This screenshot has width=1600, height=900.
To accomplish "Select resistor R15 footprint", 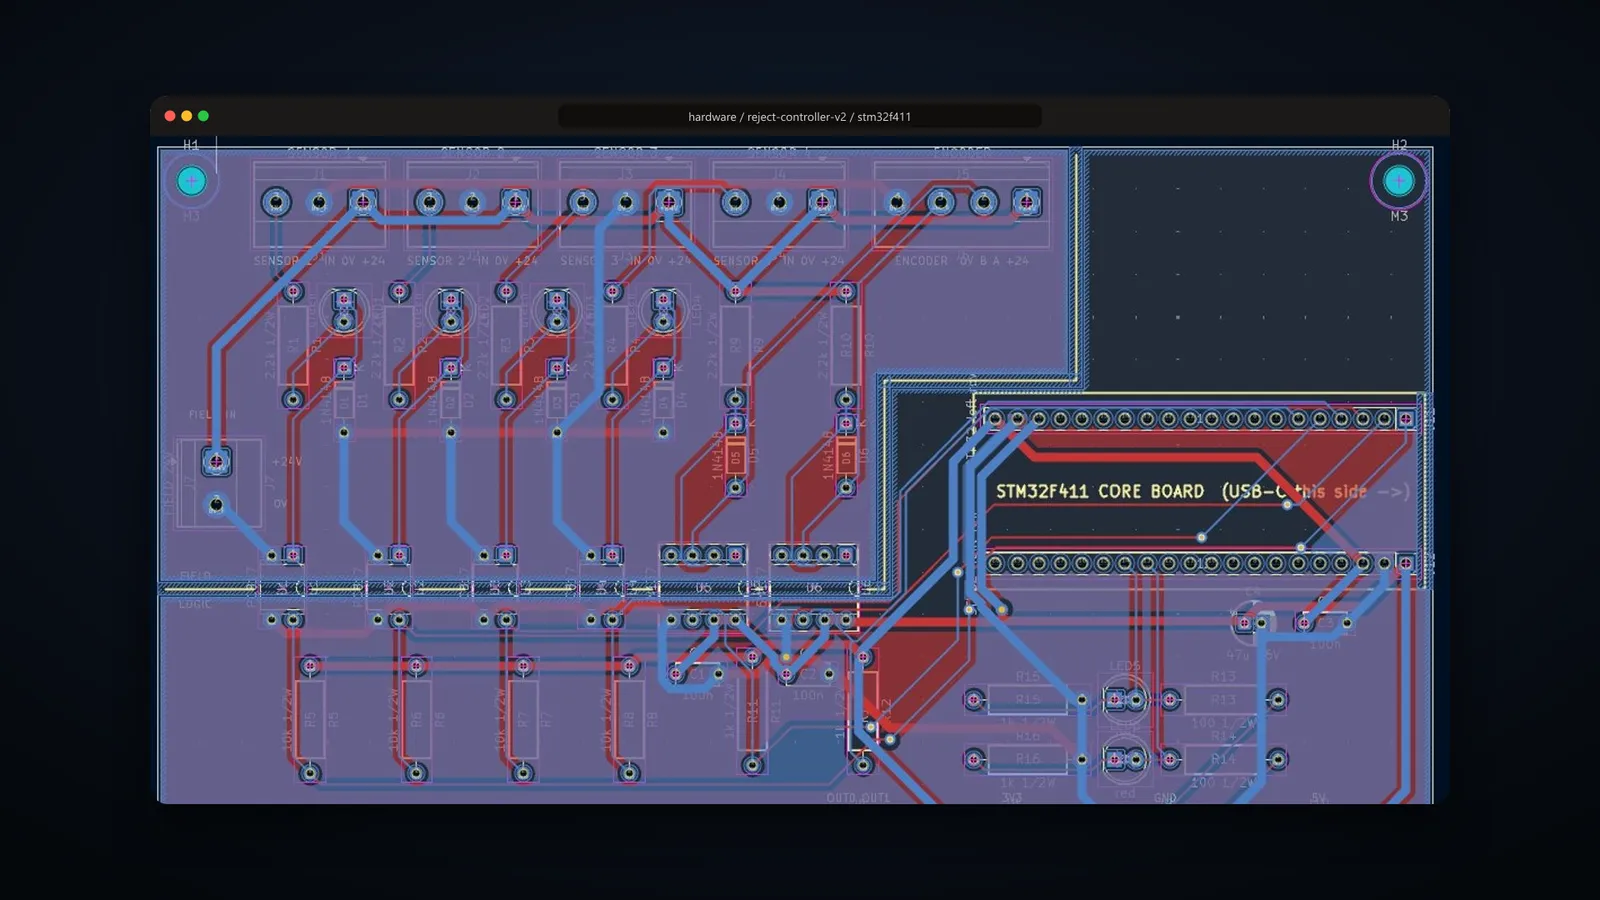I will 1028,699.
